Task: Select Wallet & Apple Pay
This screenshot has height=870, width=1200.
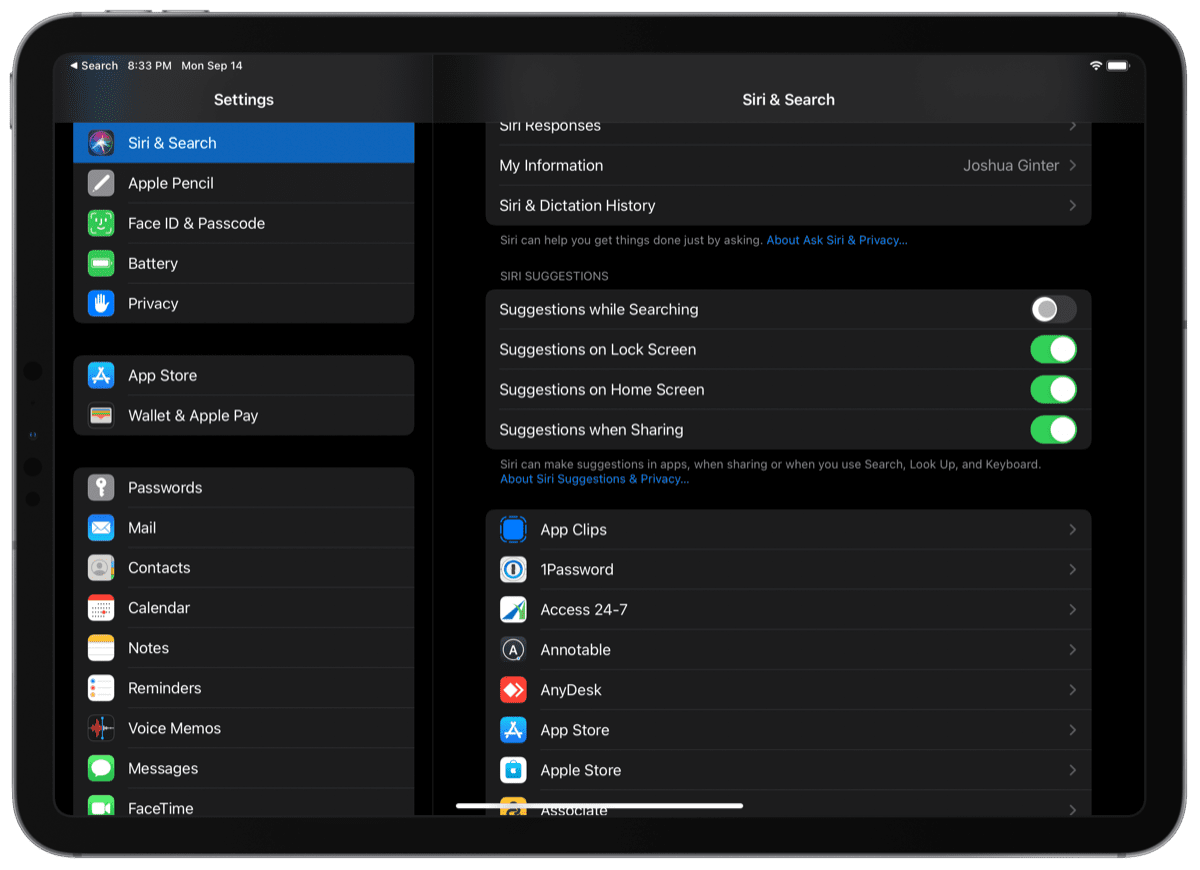Action: [x=244, y=415]
